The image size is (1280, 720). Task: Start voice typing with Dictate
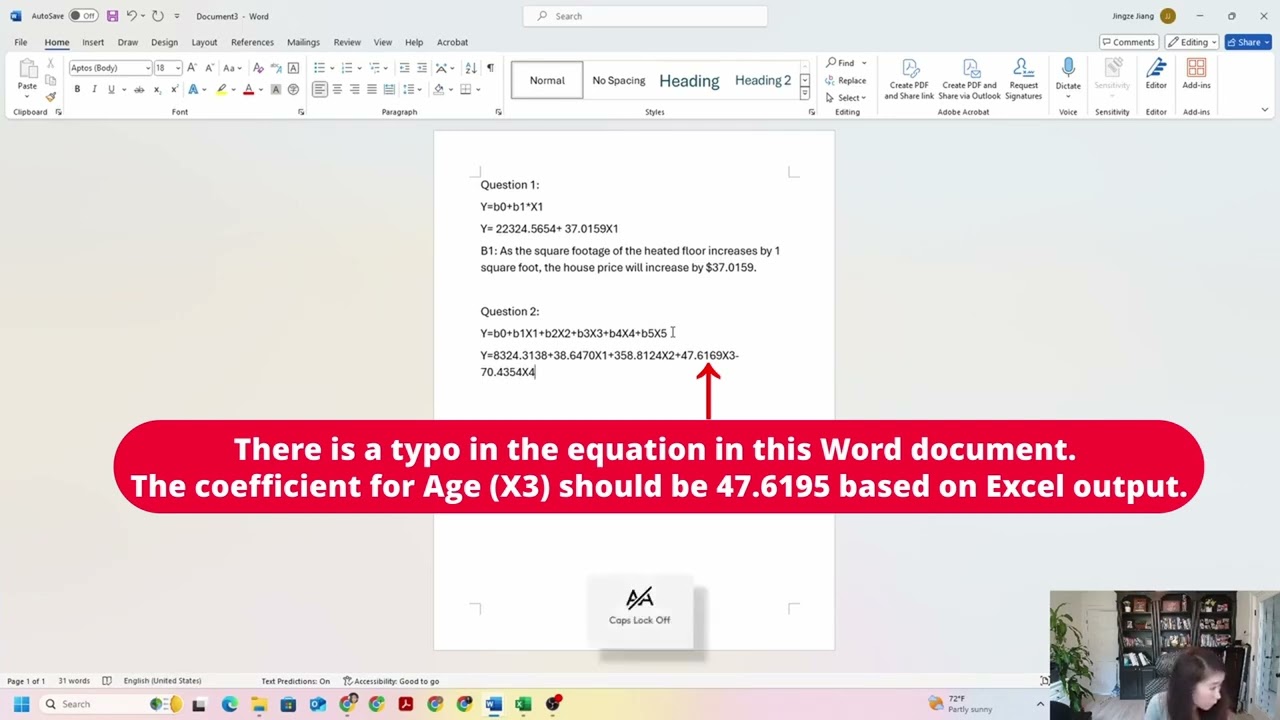(1068, 75)
